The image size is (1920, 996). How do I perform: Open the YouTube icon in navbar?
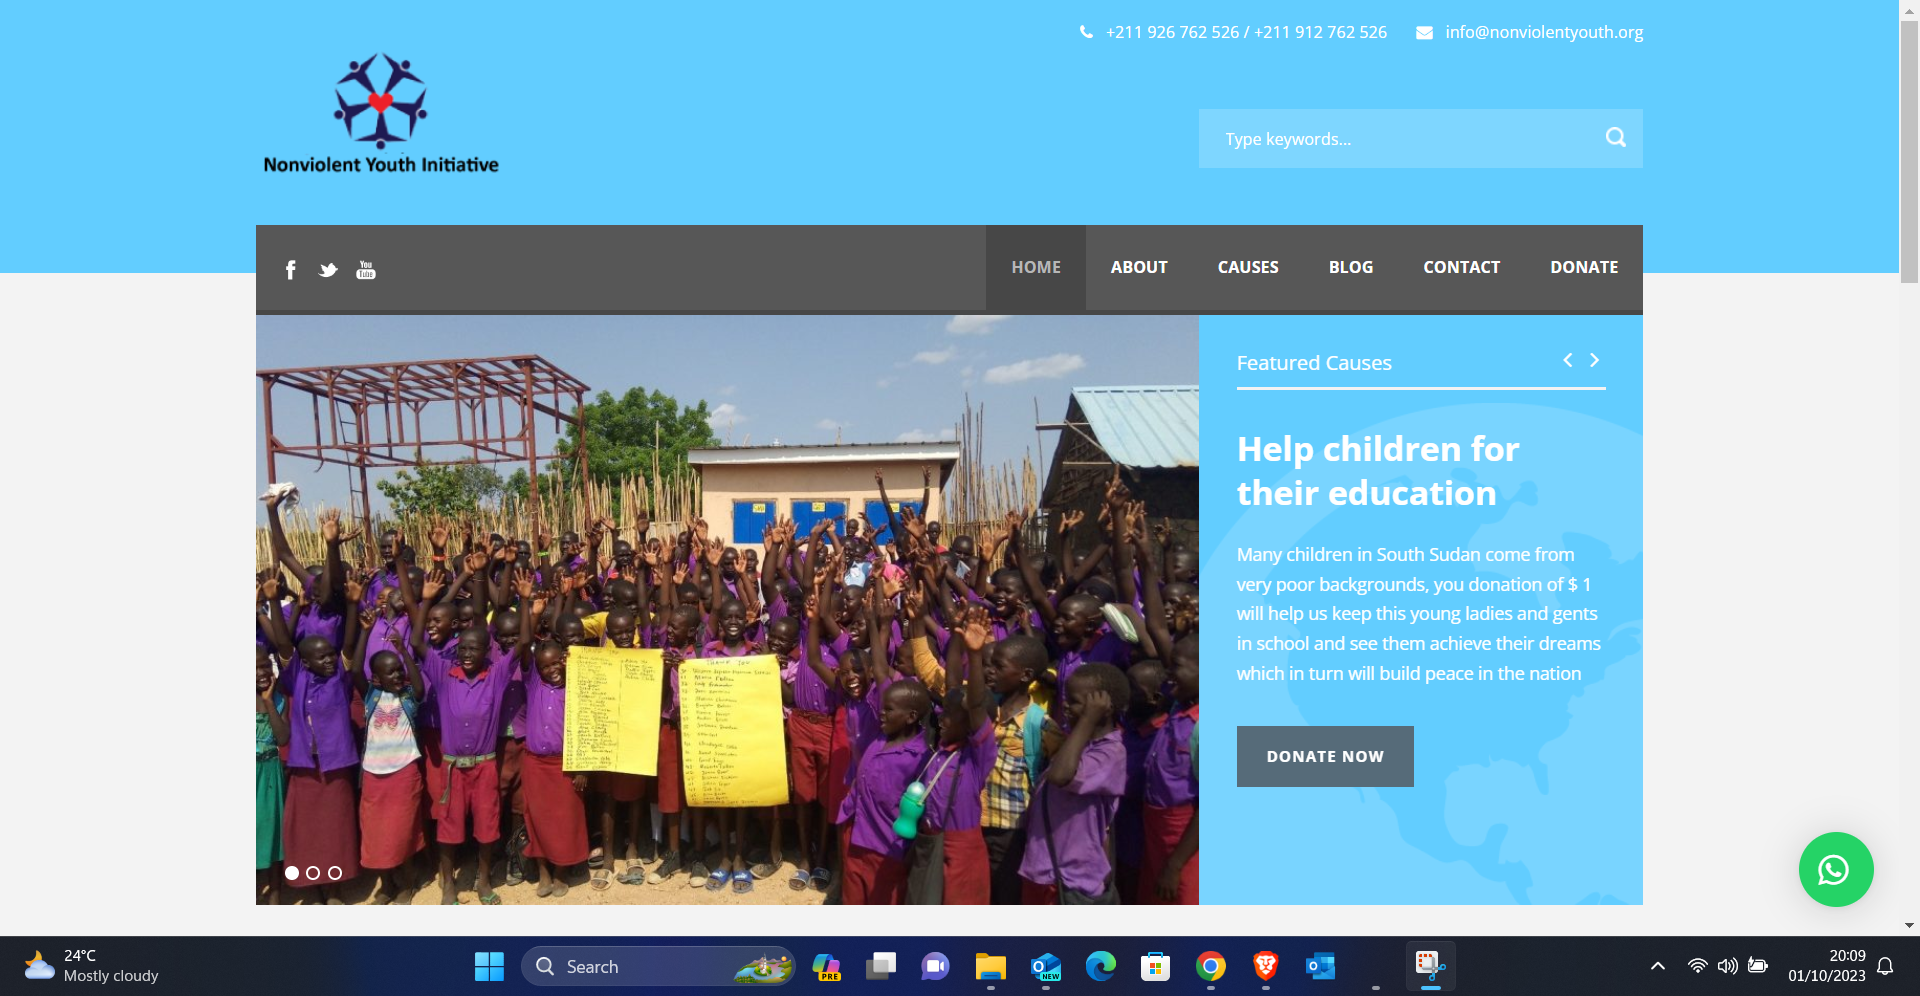[x=366, y=270]
